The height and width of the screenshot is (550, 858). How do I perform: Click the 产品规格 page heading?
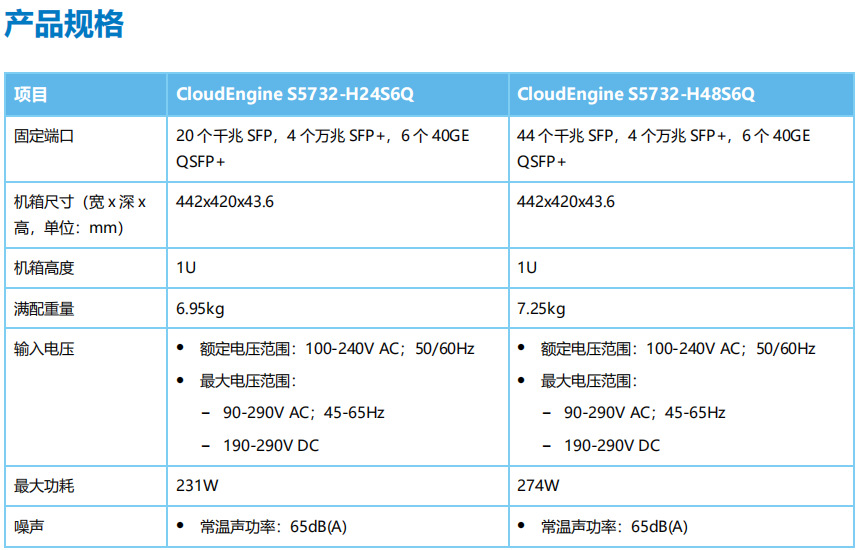click(x=63, y=25)
